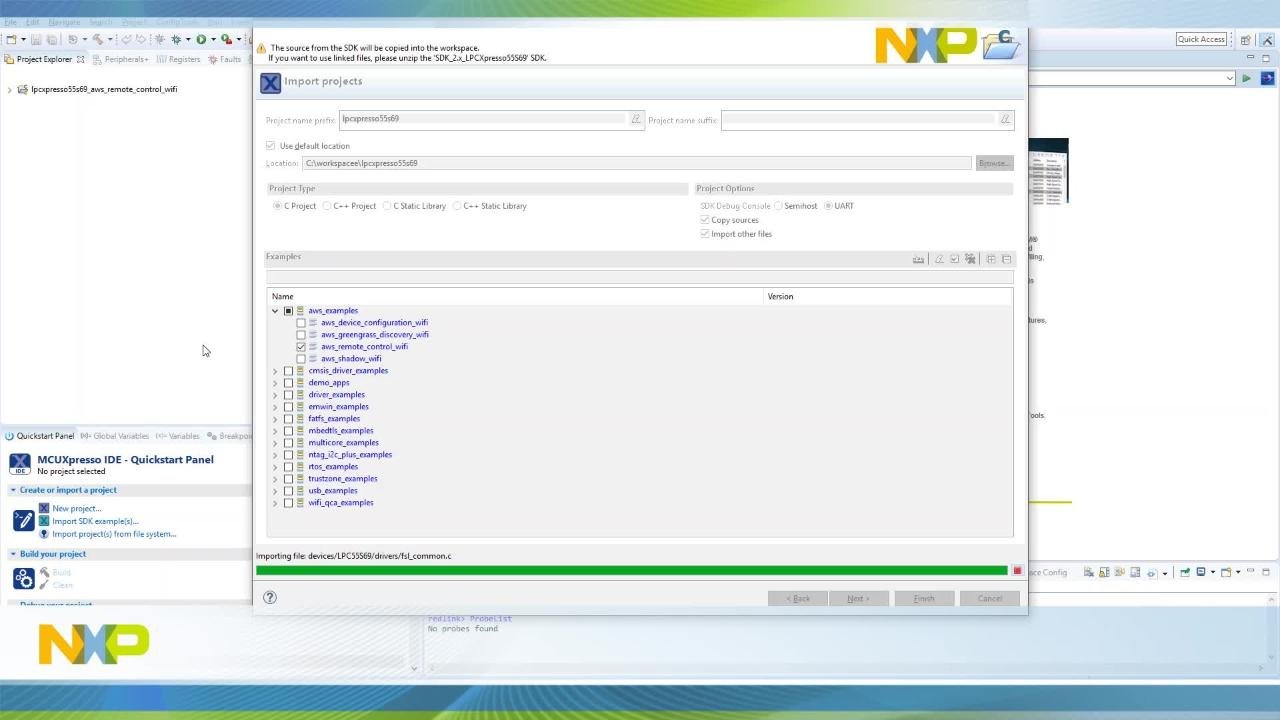
Task: Click the Browse button
Action: coord(994,163)
